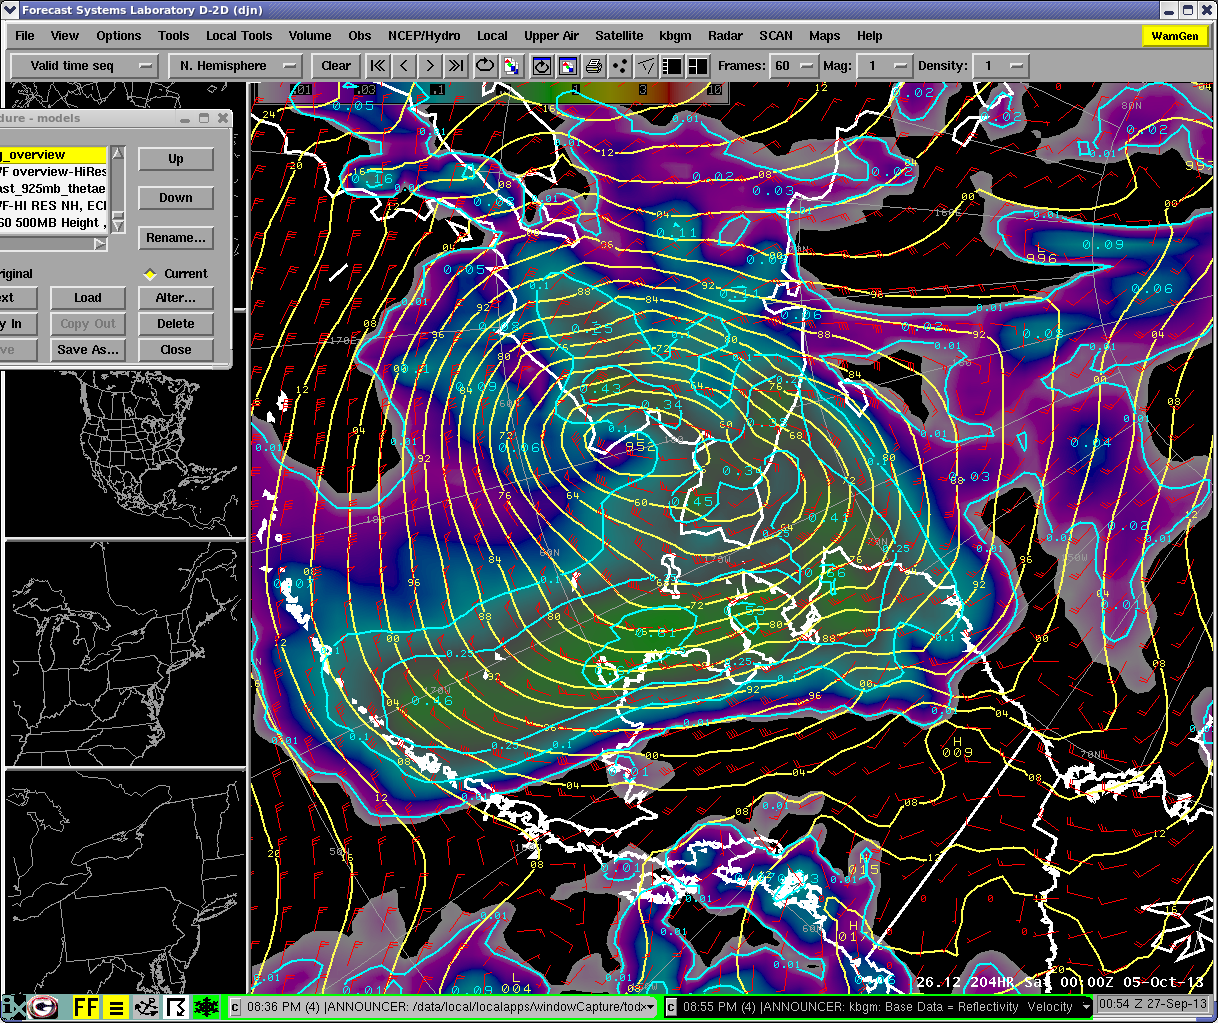Open the Satellite menu
Viewport: 1218px width, 1023px height.
[x=619, y=35]
